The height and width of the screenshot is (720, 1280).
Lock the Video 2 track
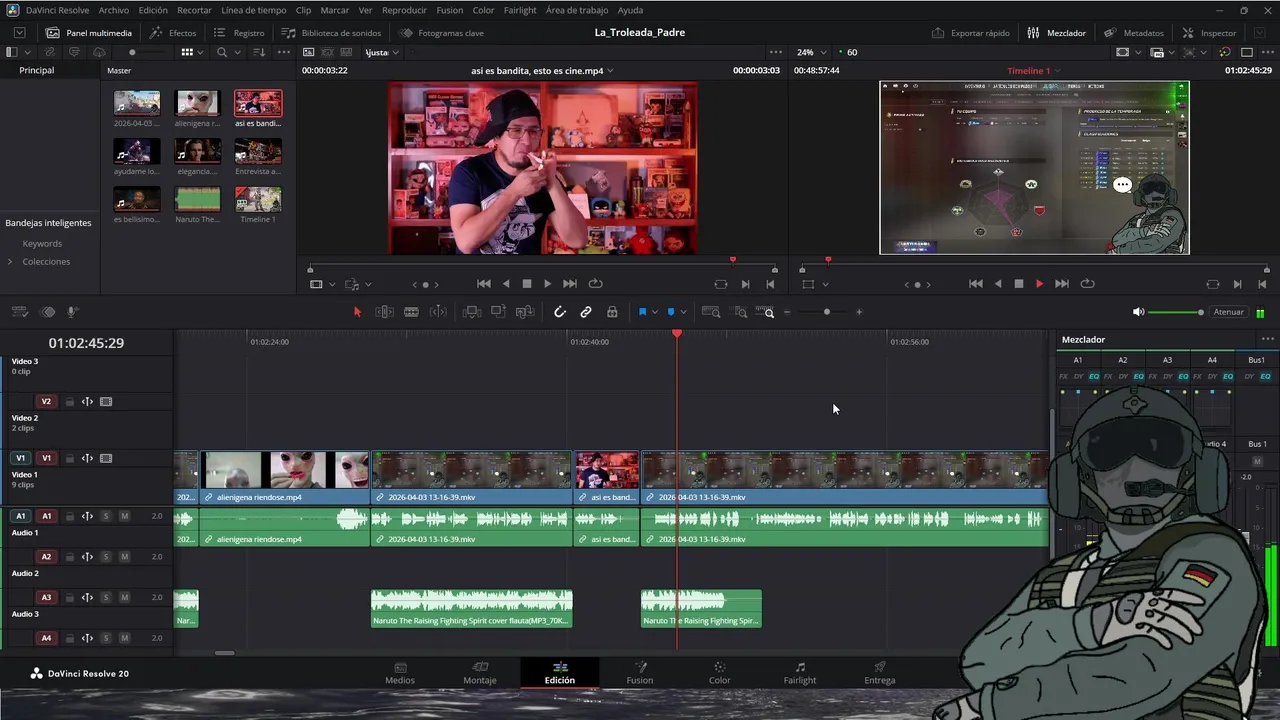[x=69, y=402]
